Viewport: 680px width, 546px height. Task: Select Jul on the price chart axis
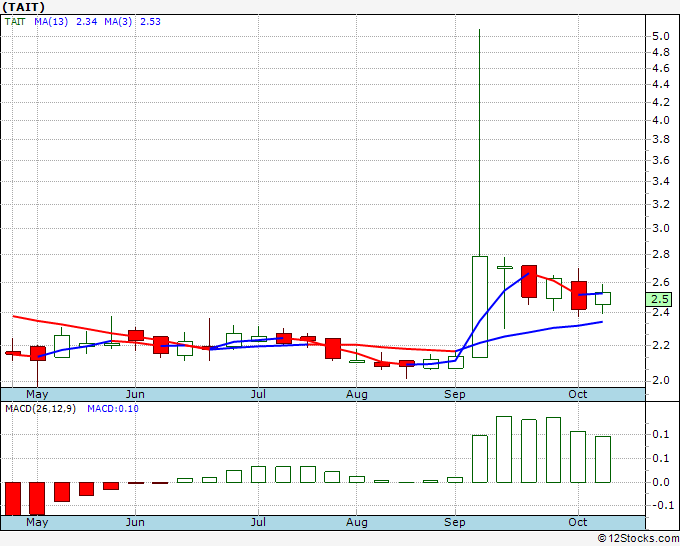258,394
